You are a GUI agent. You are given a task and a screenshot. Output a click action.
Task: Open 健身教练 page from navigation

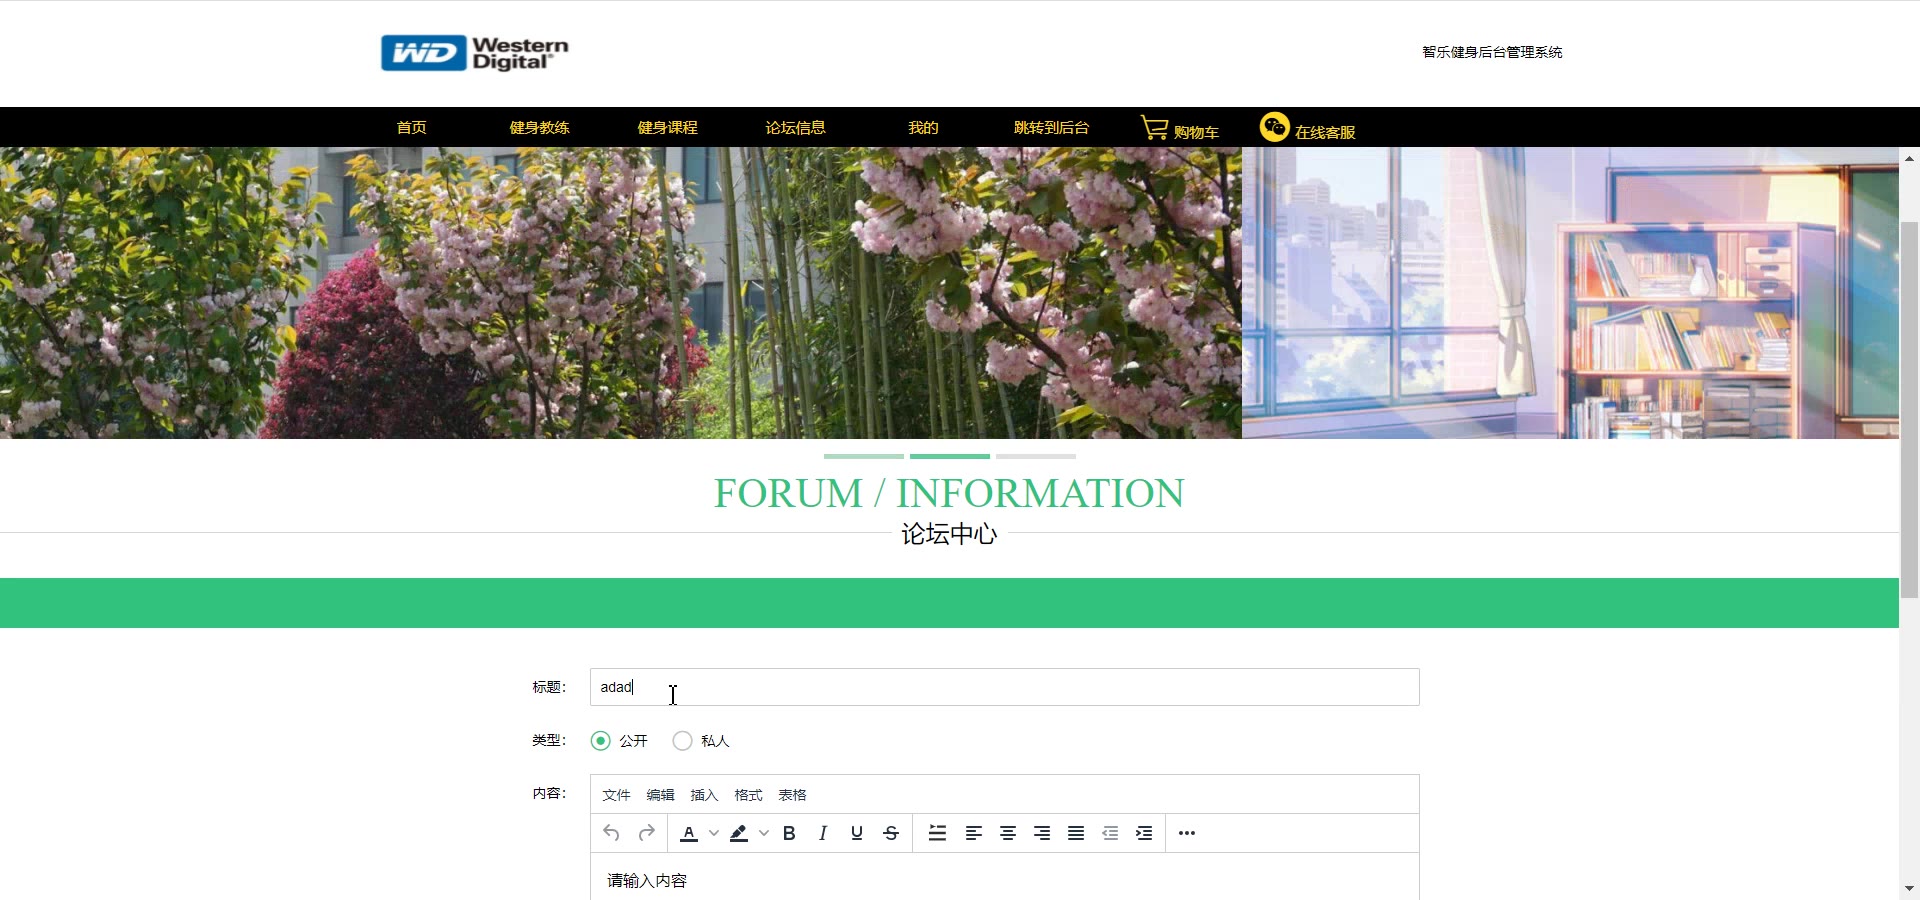(x=539, y=127)
